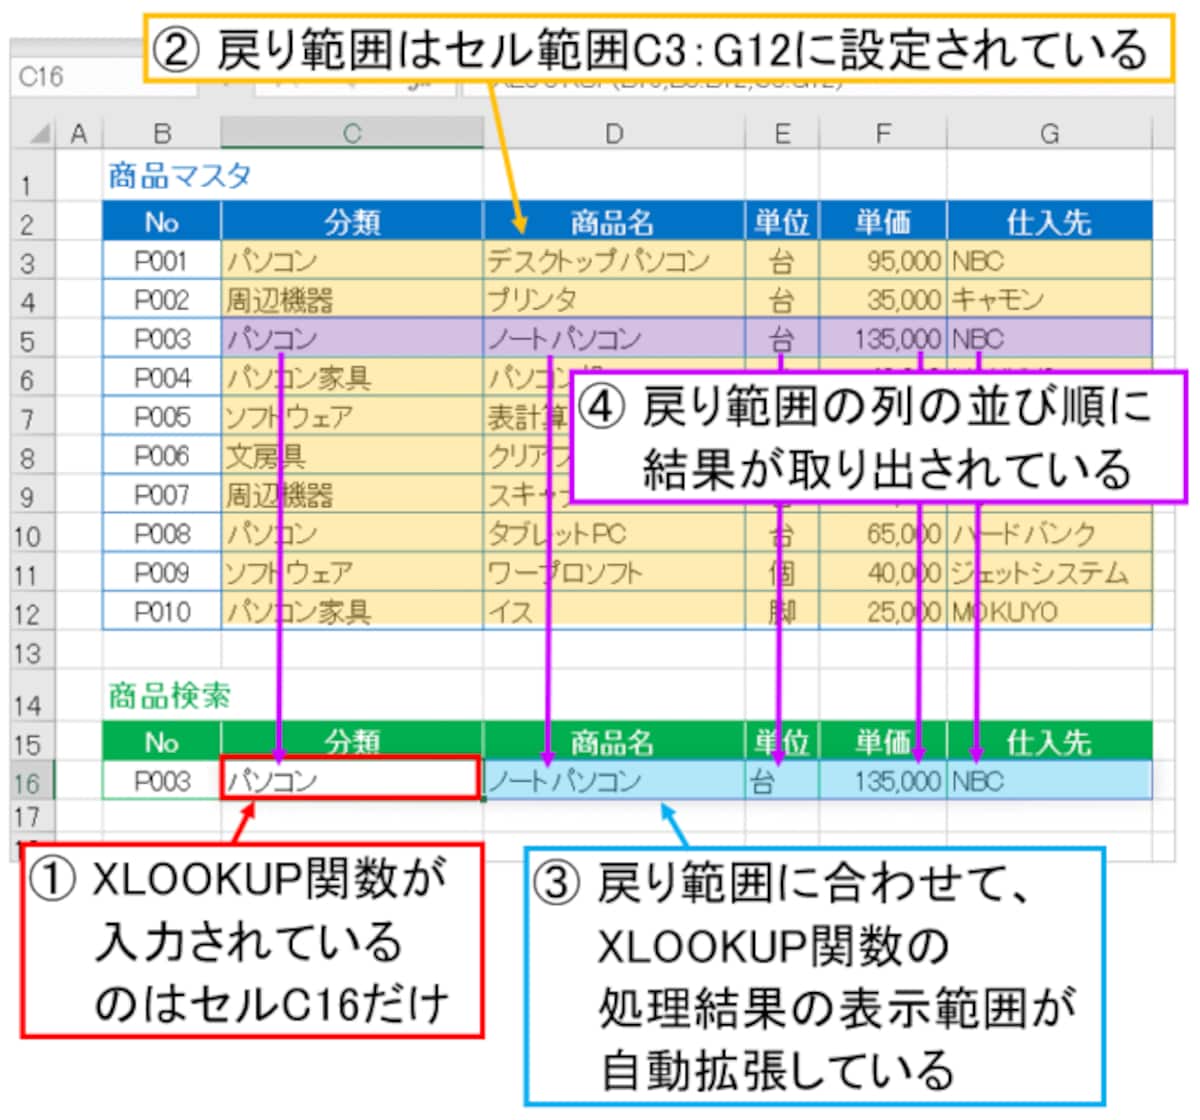Viewport: 1200px width, 1120px height.
Task: Select the P009 cell
Action: 162,573
